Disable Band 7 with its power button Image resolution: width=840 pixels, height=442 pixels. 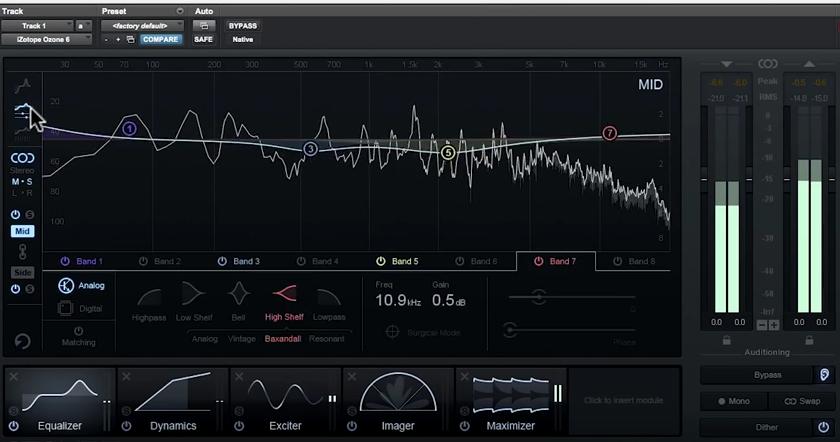pos(538,262)
